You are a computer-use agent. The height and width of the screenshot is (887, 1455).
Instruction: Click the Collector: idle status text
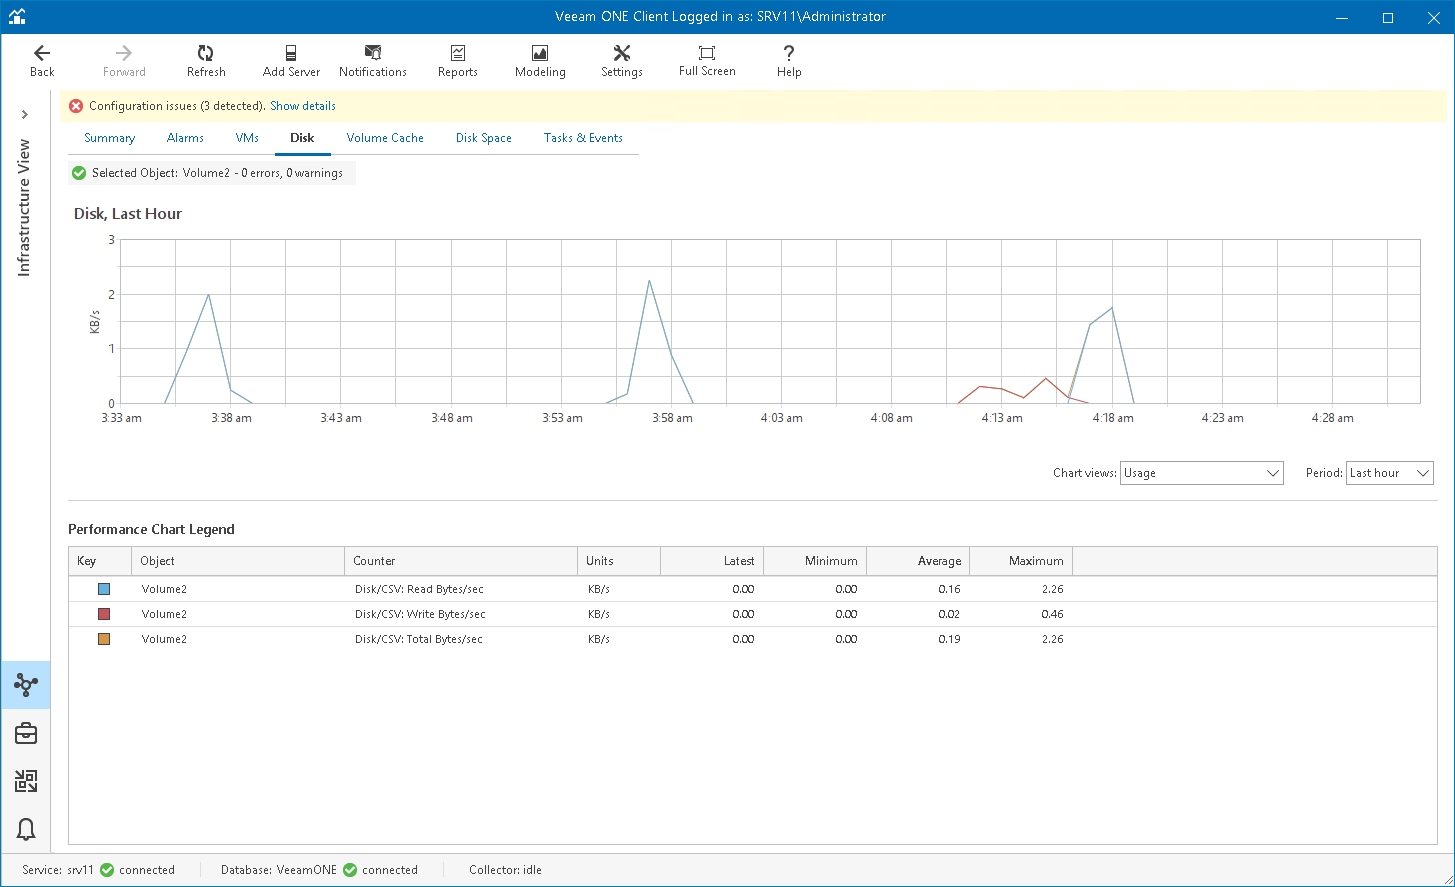pos(505,870)
